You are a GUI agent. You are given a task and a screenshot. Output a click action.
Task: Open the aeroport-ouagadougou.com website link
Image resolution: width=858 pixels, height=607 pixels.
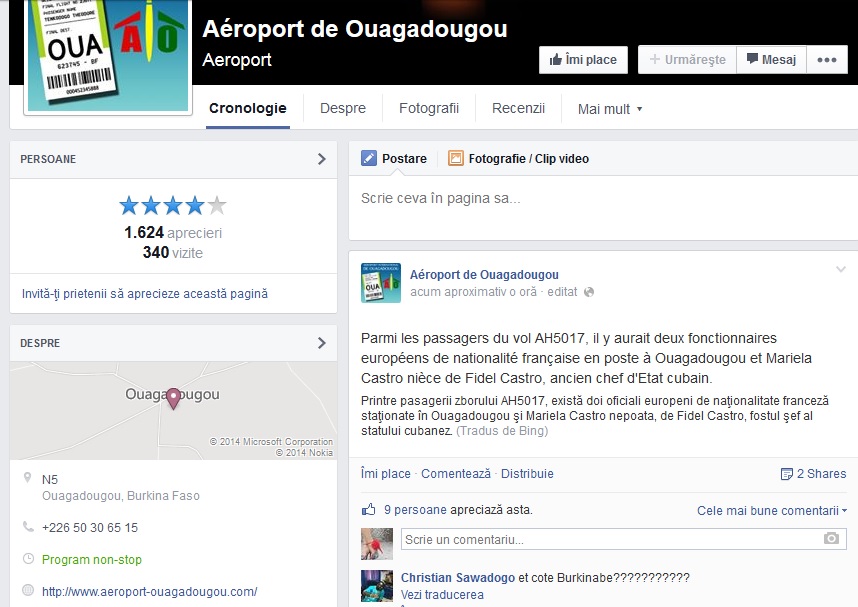click(149, 591)
